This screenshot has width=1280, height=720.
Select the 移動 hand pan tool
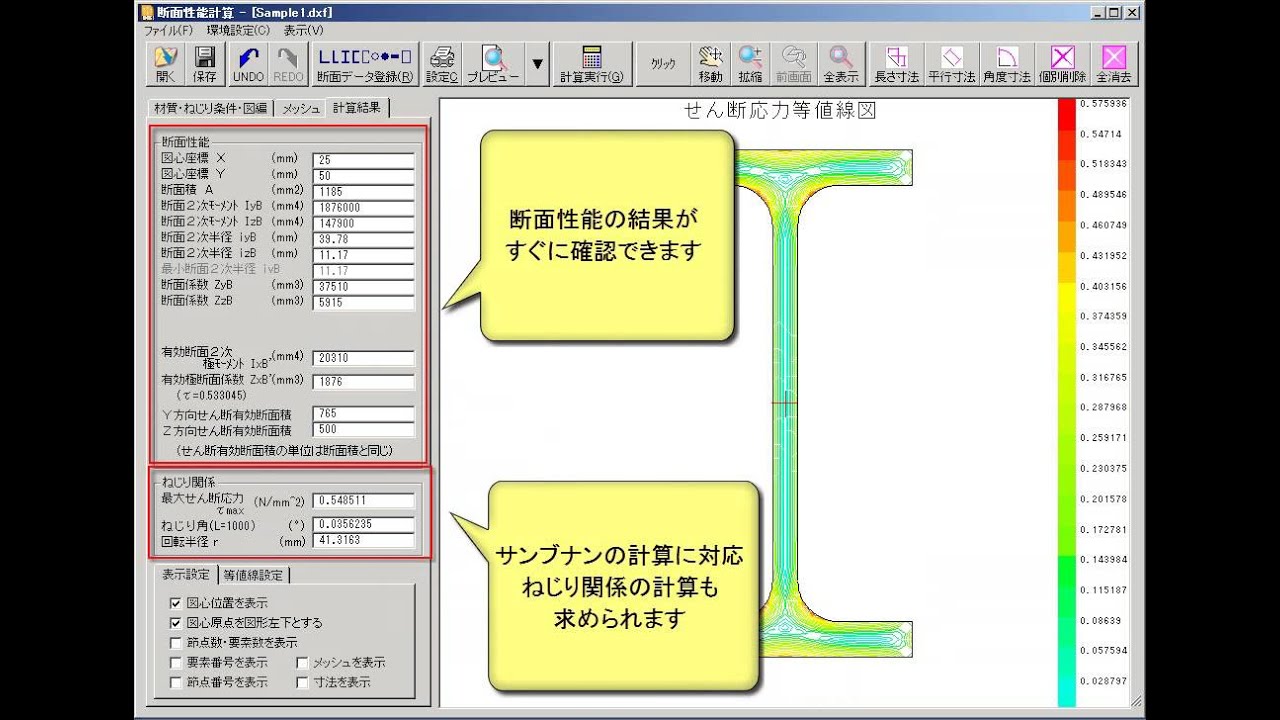point(711,64)
